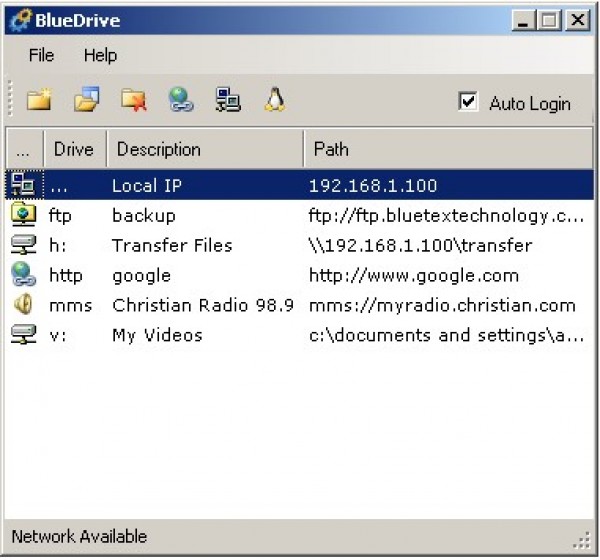Click the v: drive network icon
Screen dimensions: 600x560
click(23, 335)
